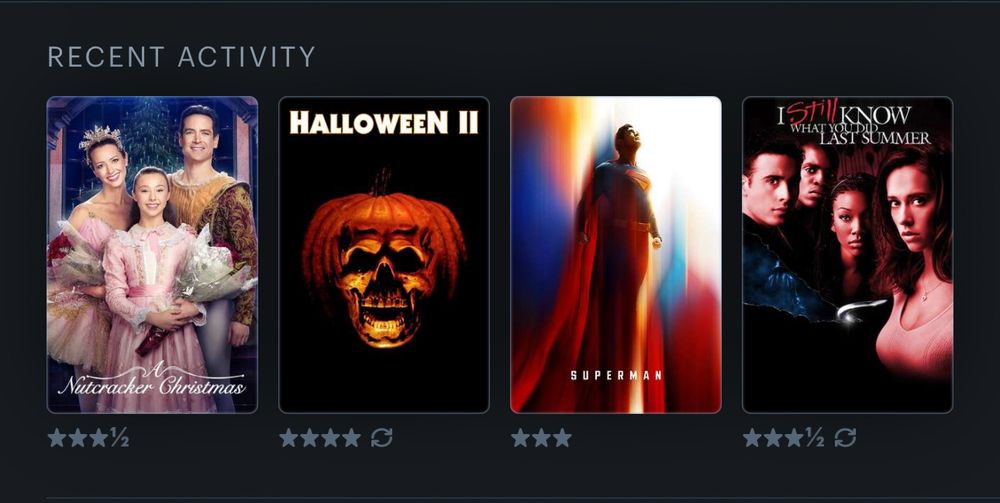1000x503 pixels.
Task: Open the Halloween II film poster
Action: tap(384, 254)
